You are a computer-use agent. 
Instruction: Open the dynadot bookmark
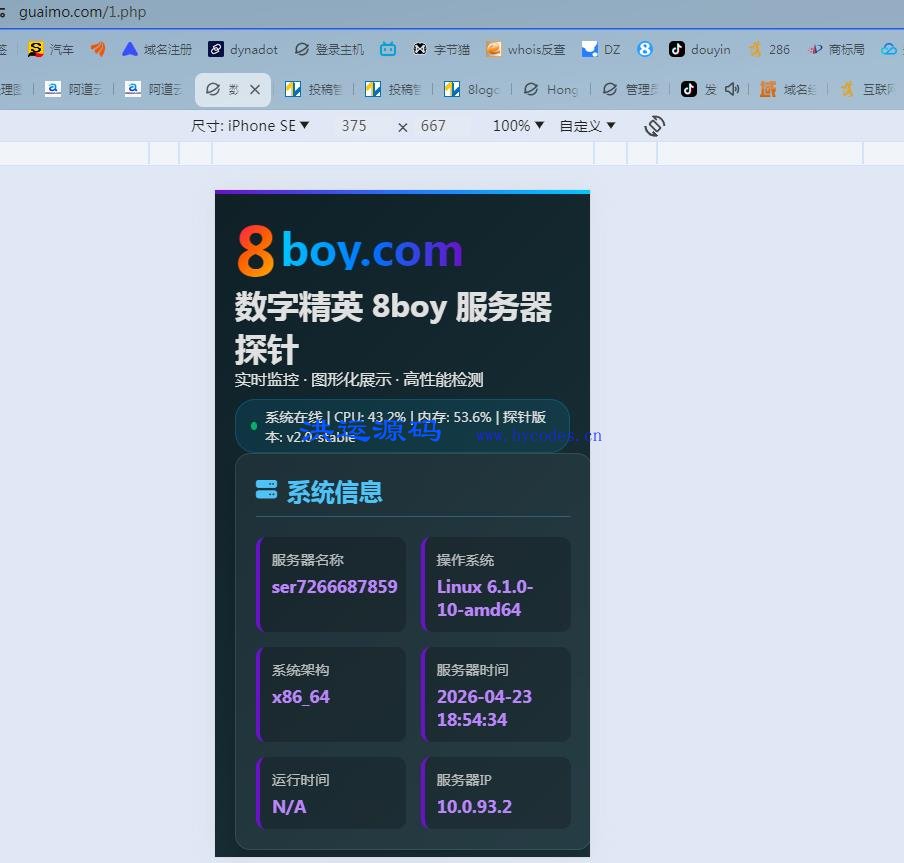tap(243, 50)
